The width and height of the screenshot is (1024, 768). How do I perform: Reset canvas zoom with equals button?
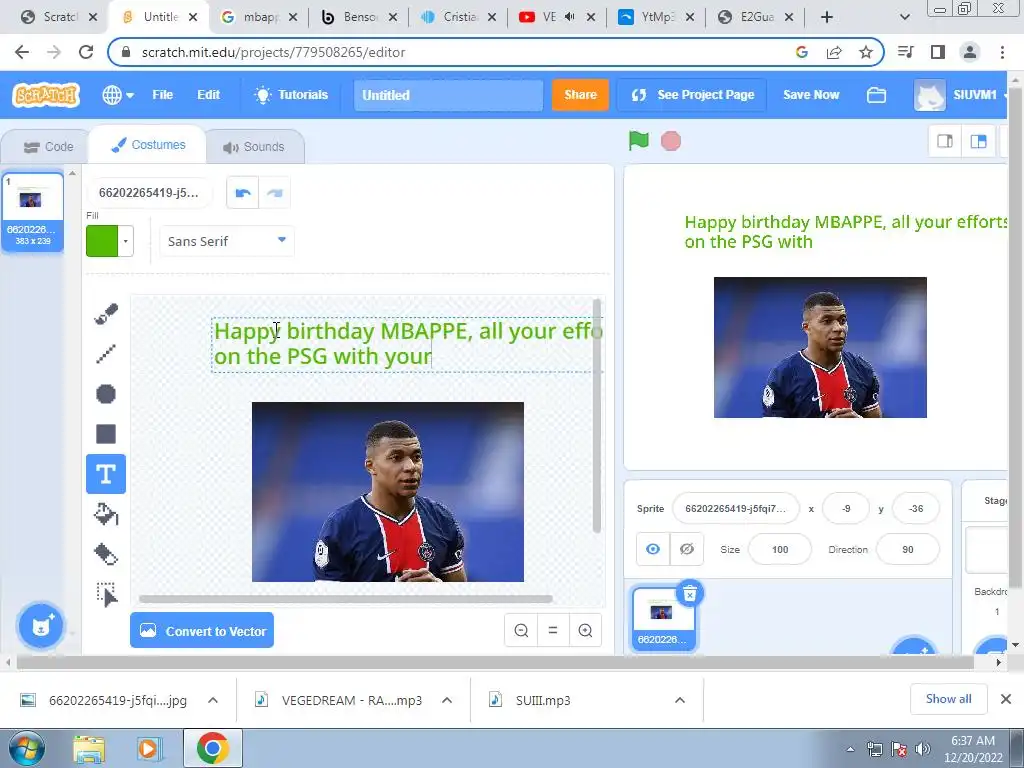pyautogui.click(x=553, y=630)
